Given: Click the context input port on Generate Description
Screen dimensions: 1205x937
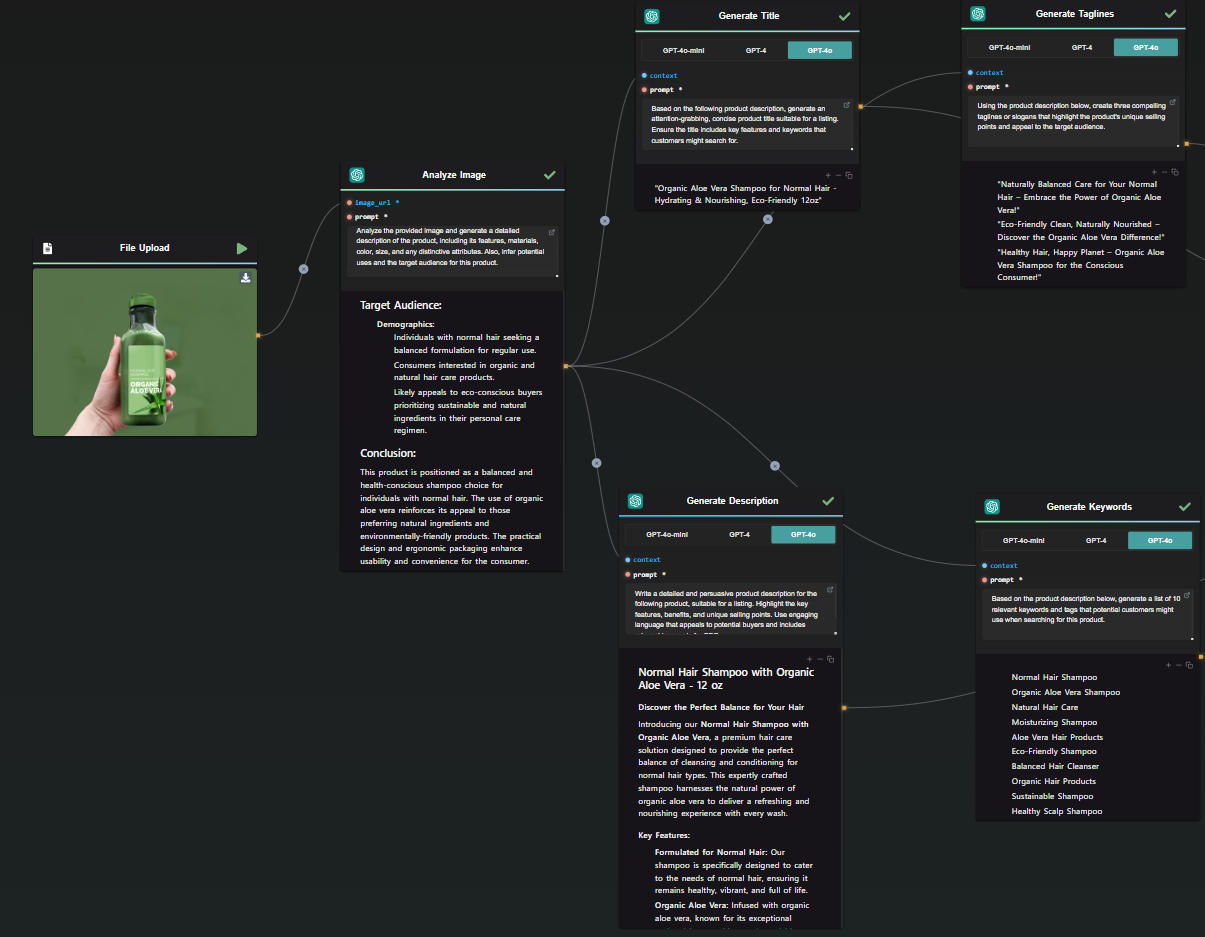Looking at the screenshot, I should pyautogui.click(x=628, y=560).
